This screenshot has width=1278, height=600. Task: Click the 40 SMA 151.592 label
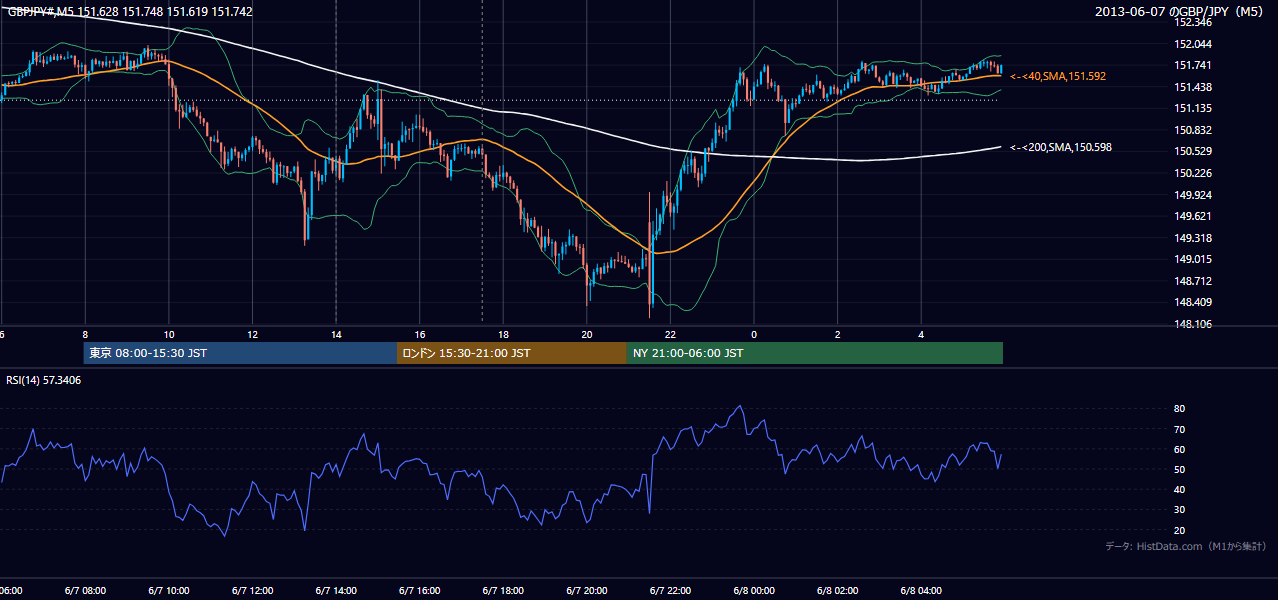coord(1058,76)
